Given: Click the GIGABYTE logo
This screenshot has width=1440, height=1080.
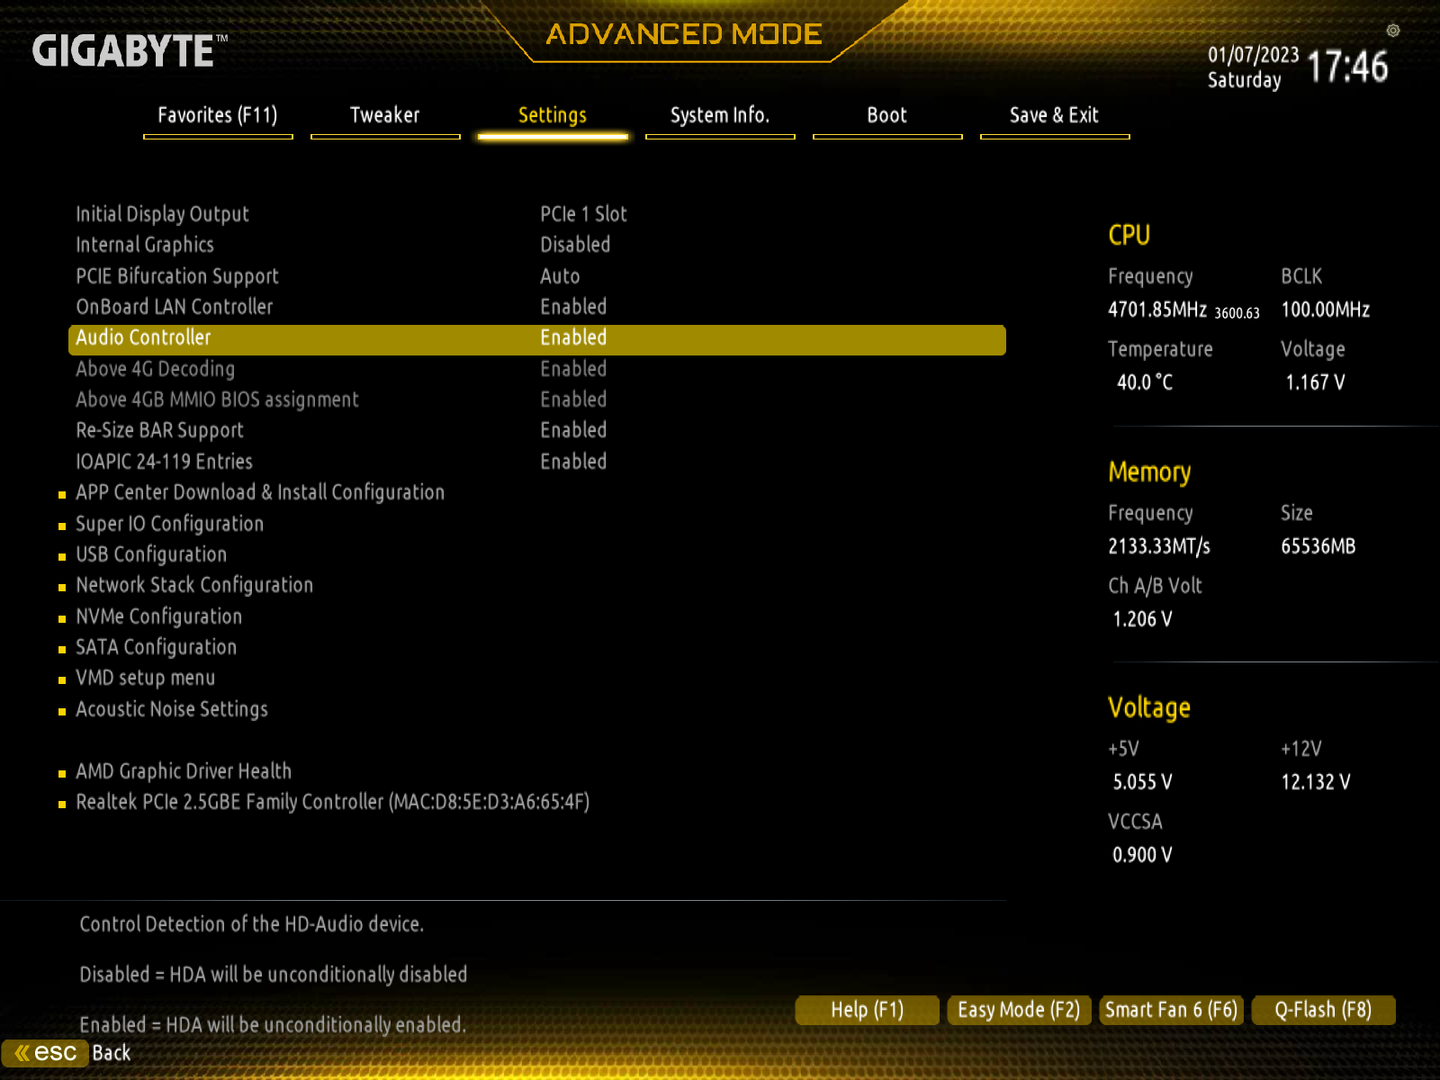Looking at the screenshot, I should [x=130, y=51].
